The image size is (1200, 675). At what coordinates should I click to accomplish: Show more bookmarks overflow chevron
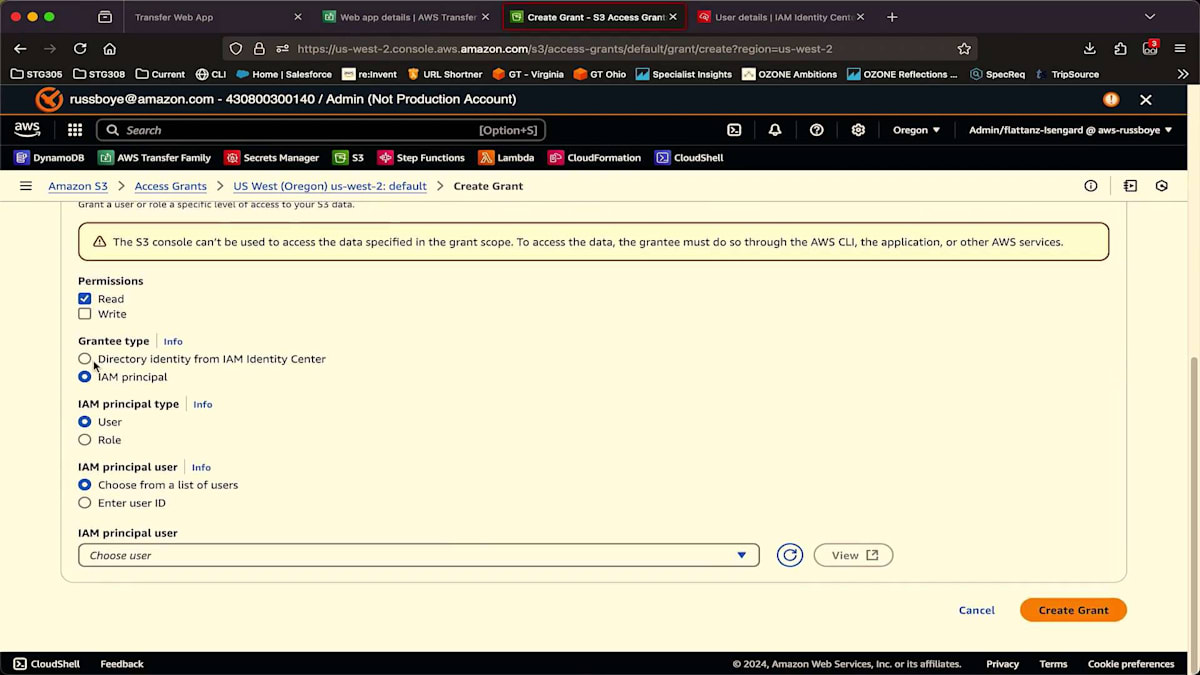tap(1182, 74)
